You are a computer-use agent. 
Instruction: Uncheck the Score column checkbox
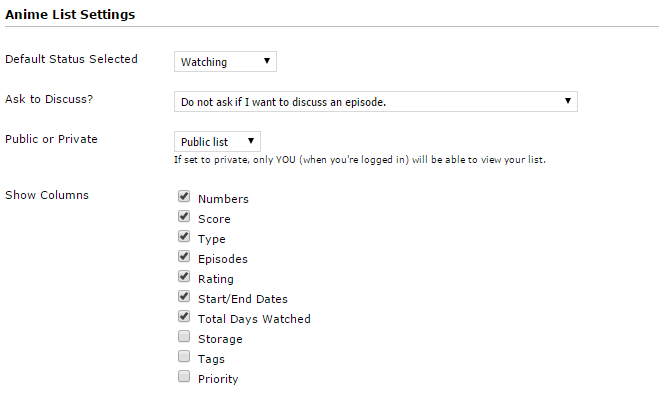(184, 216)
